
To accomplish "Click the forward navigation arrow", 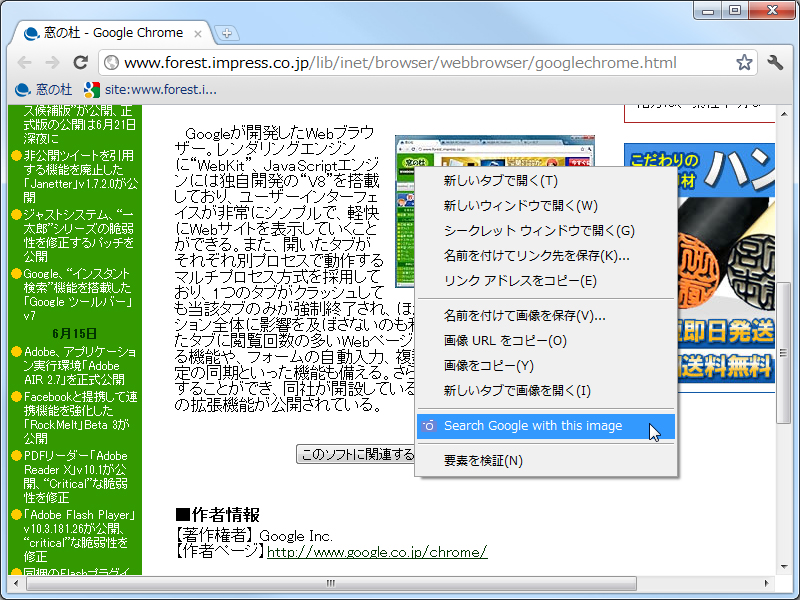I will (x=53, y=62).
